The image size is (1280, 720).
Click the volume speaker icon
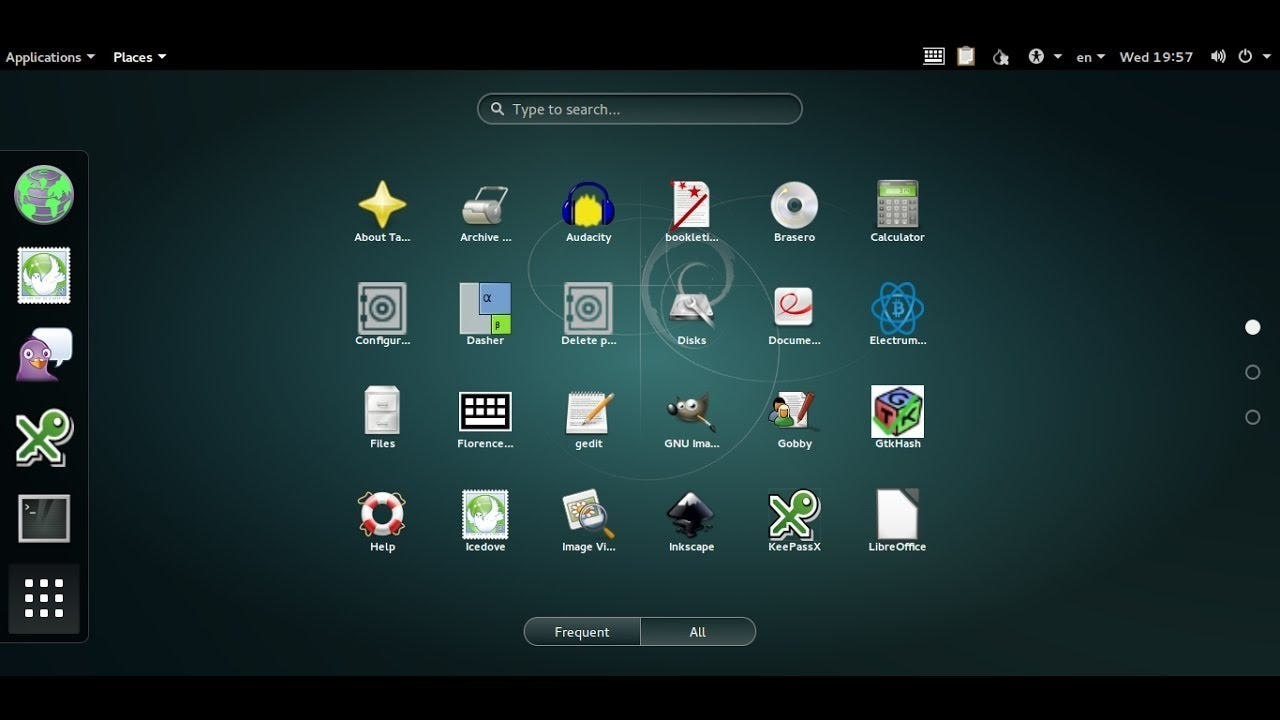pyautogui.click(x=1218, y=57)
